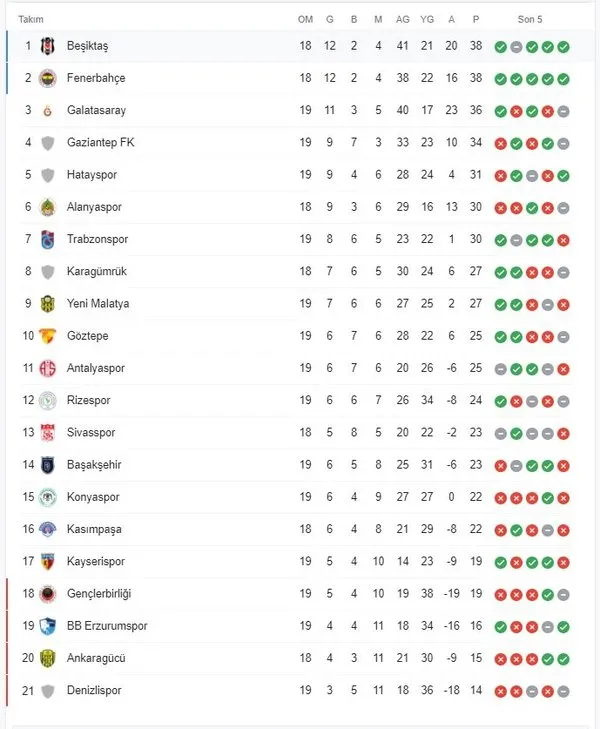This screenshot has height=729, width=600.
Task: Click the Beşiktaş club crest icon
Action: [x=47, y=46]
